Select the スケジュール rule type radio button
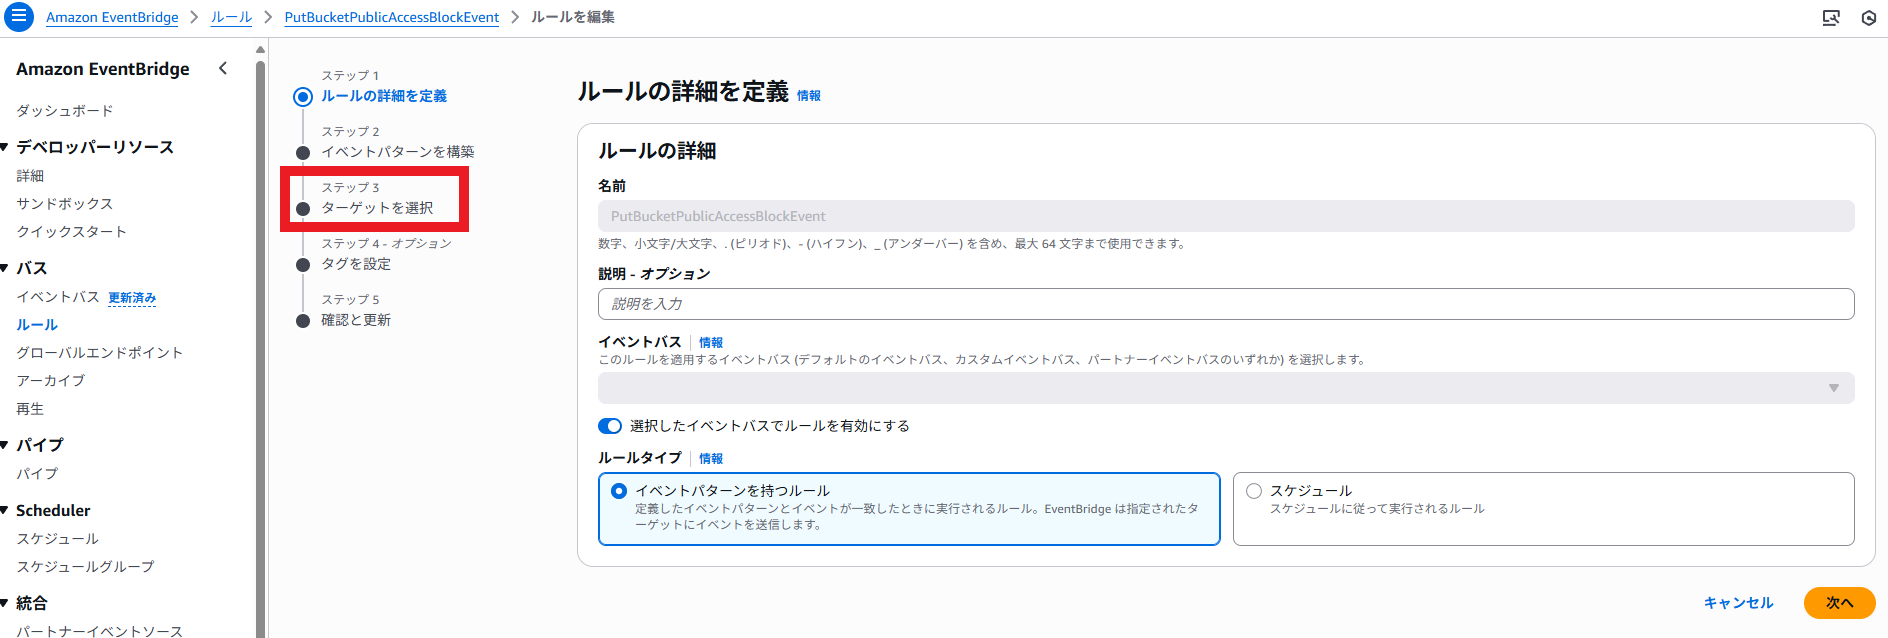 (1254, 491)
